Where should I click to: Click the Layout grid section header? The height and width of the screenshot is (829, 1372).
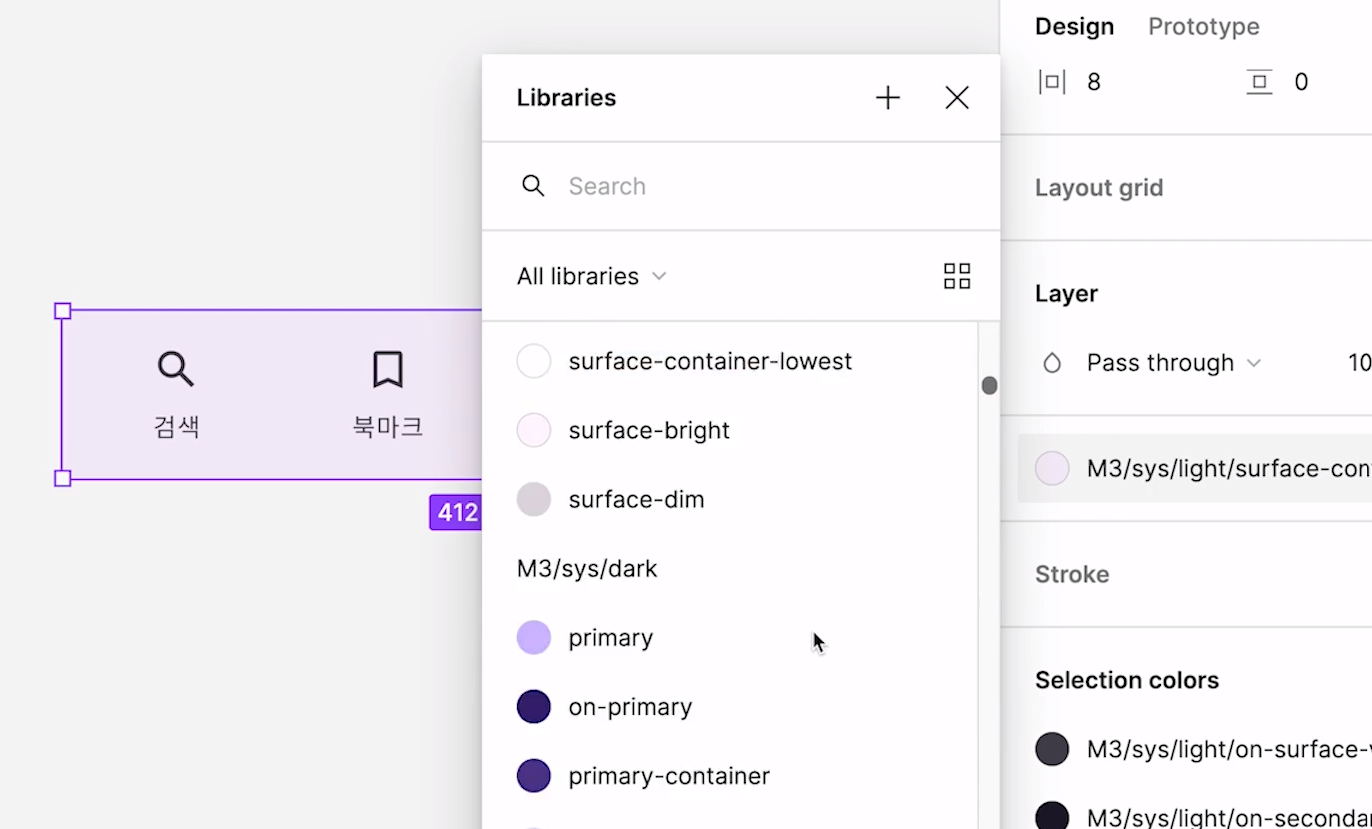[1099, 188]
